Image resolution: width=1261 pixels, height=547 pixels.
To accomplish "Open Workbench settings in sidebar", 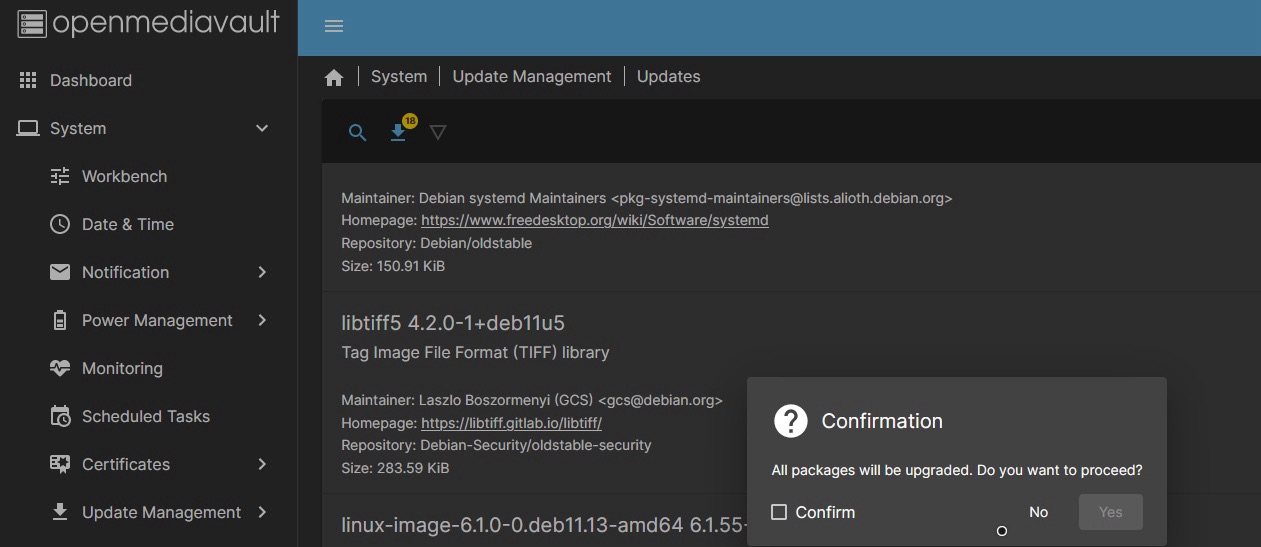I will (x=124, y=176).
